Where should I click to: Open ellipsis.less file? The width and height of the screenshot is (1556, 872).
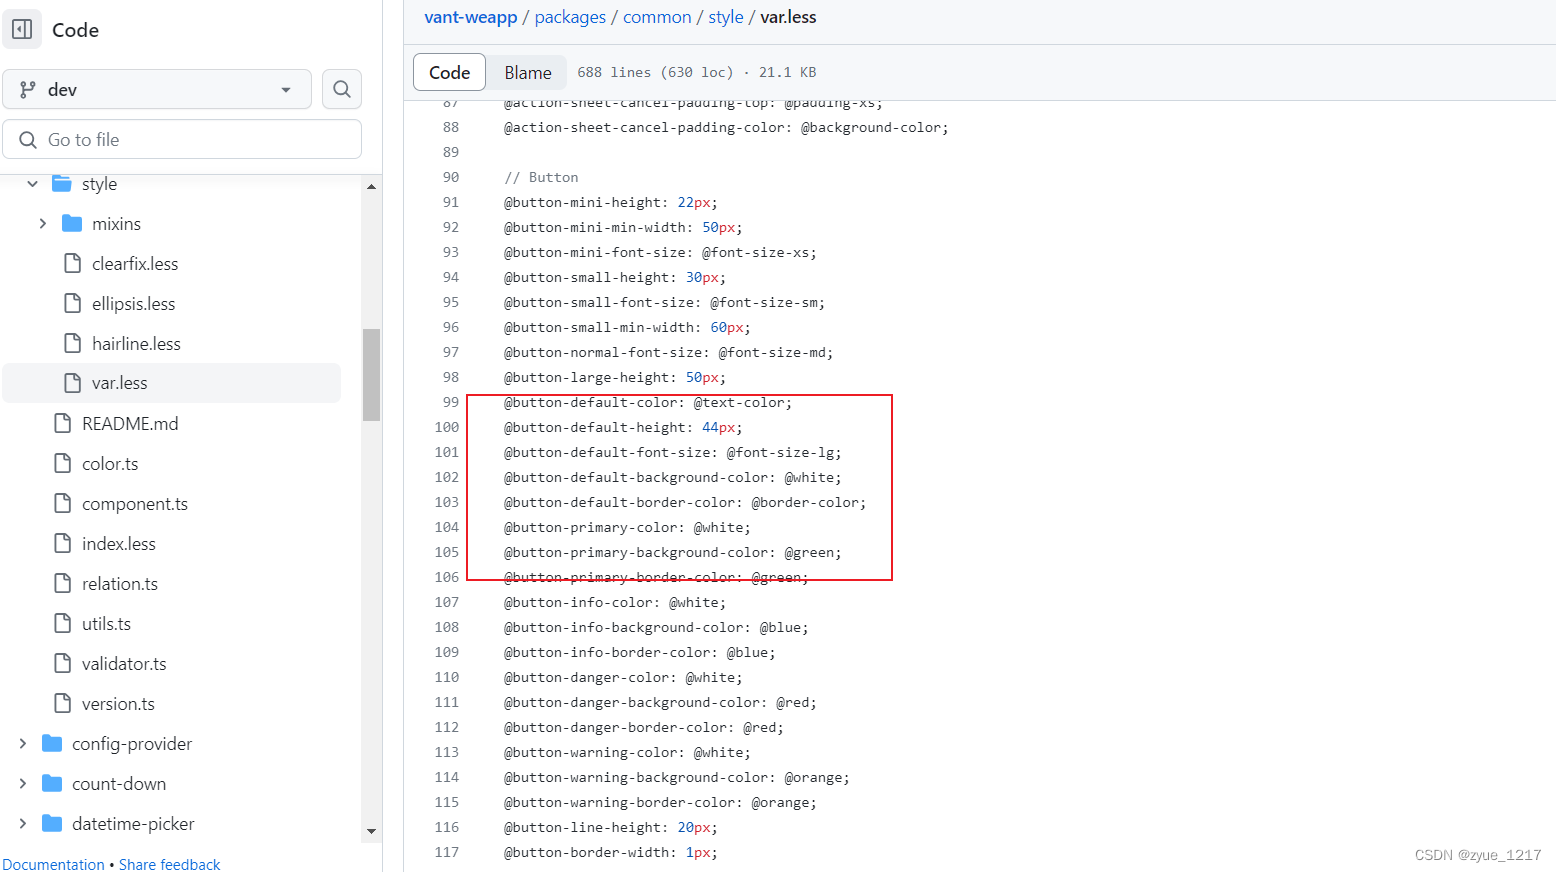(133, 304)
